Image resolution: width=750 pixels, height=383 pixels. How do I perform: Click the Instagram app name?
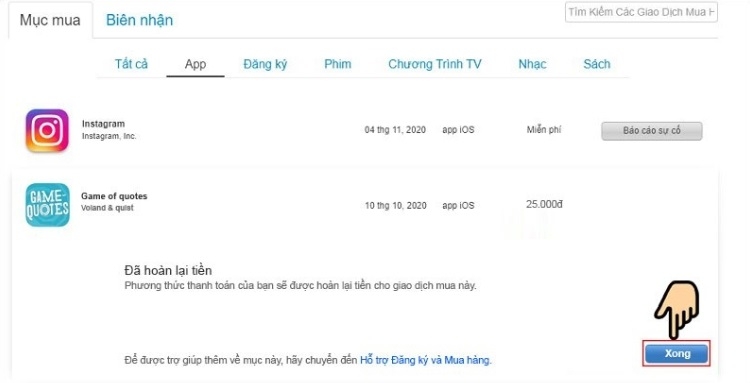click(103, 124)
